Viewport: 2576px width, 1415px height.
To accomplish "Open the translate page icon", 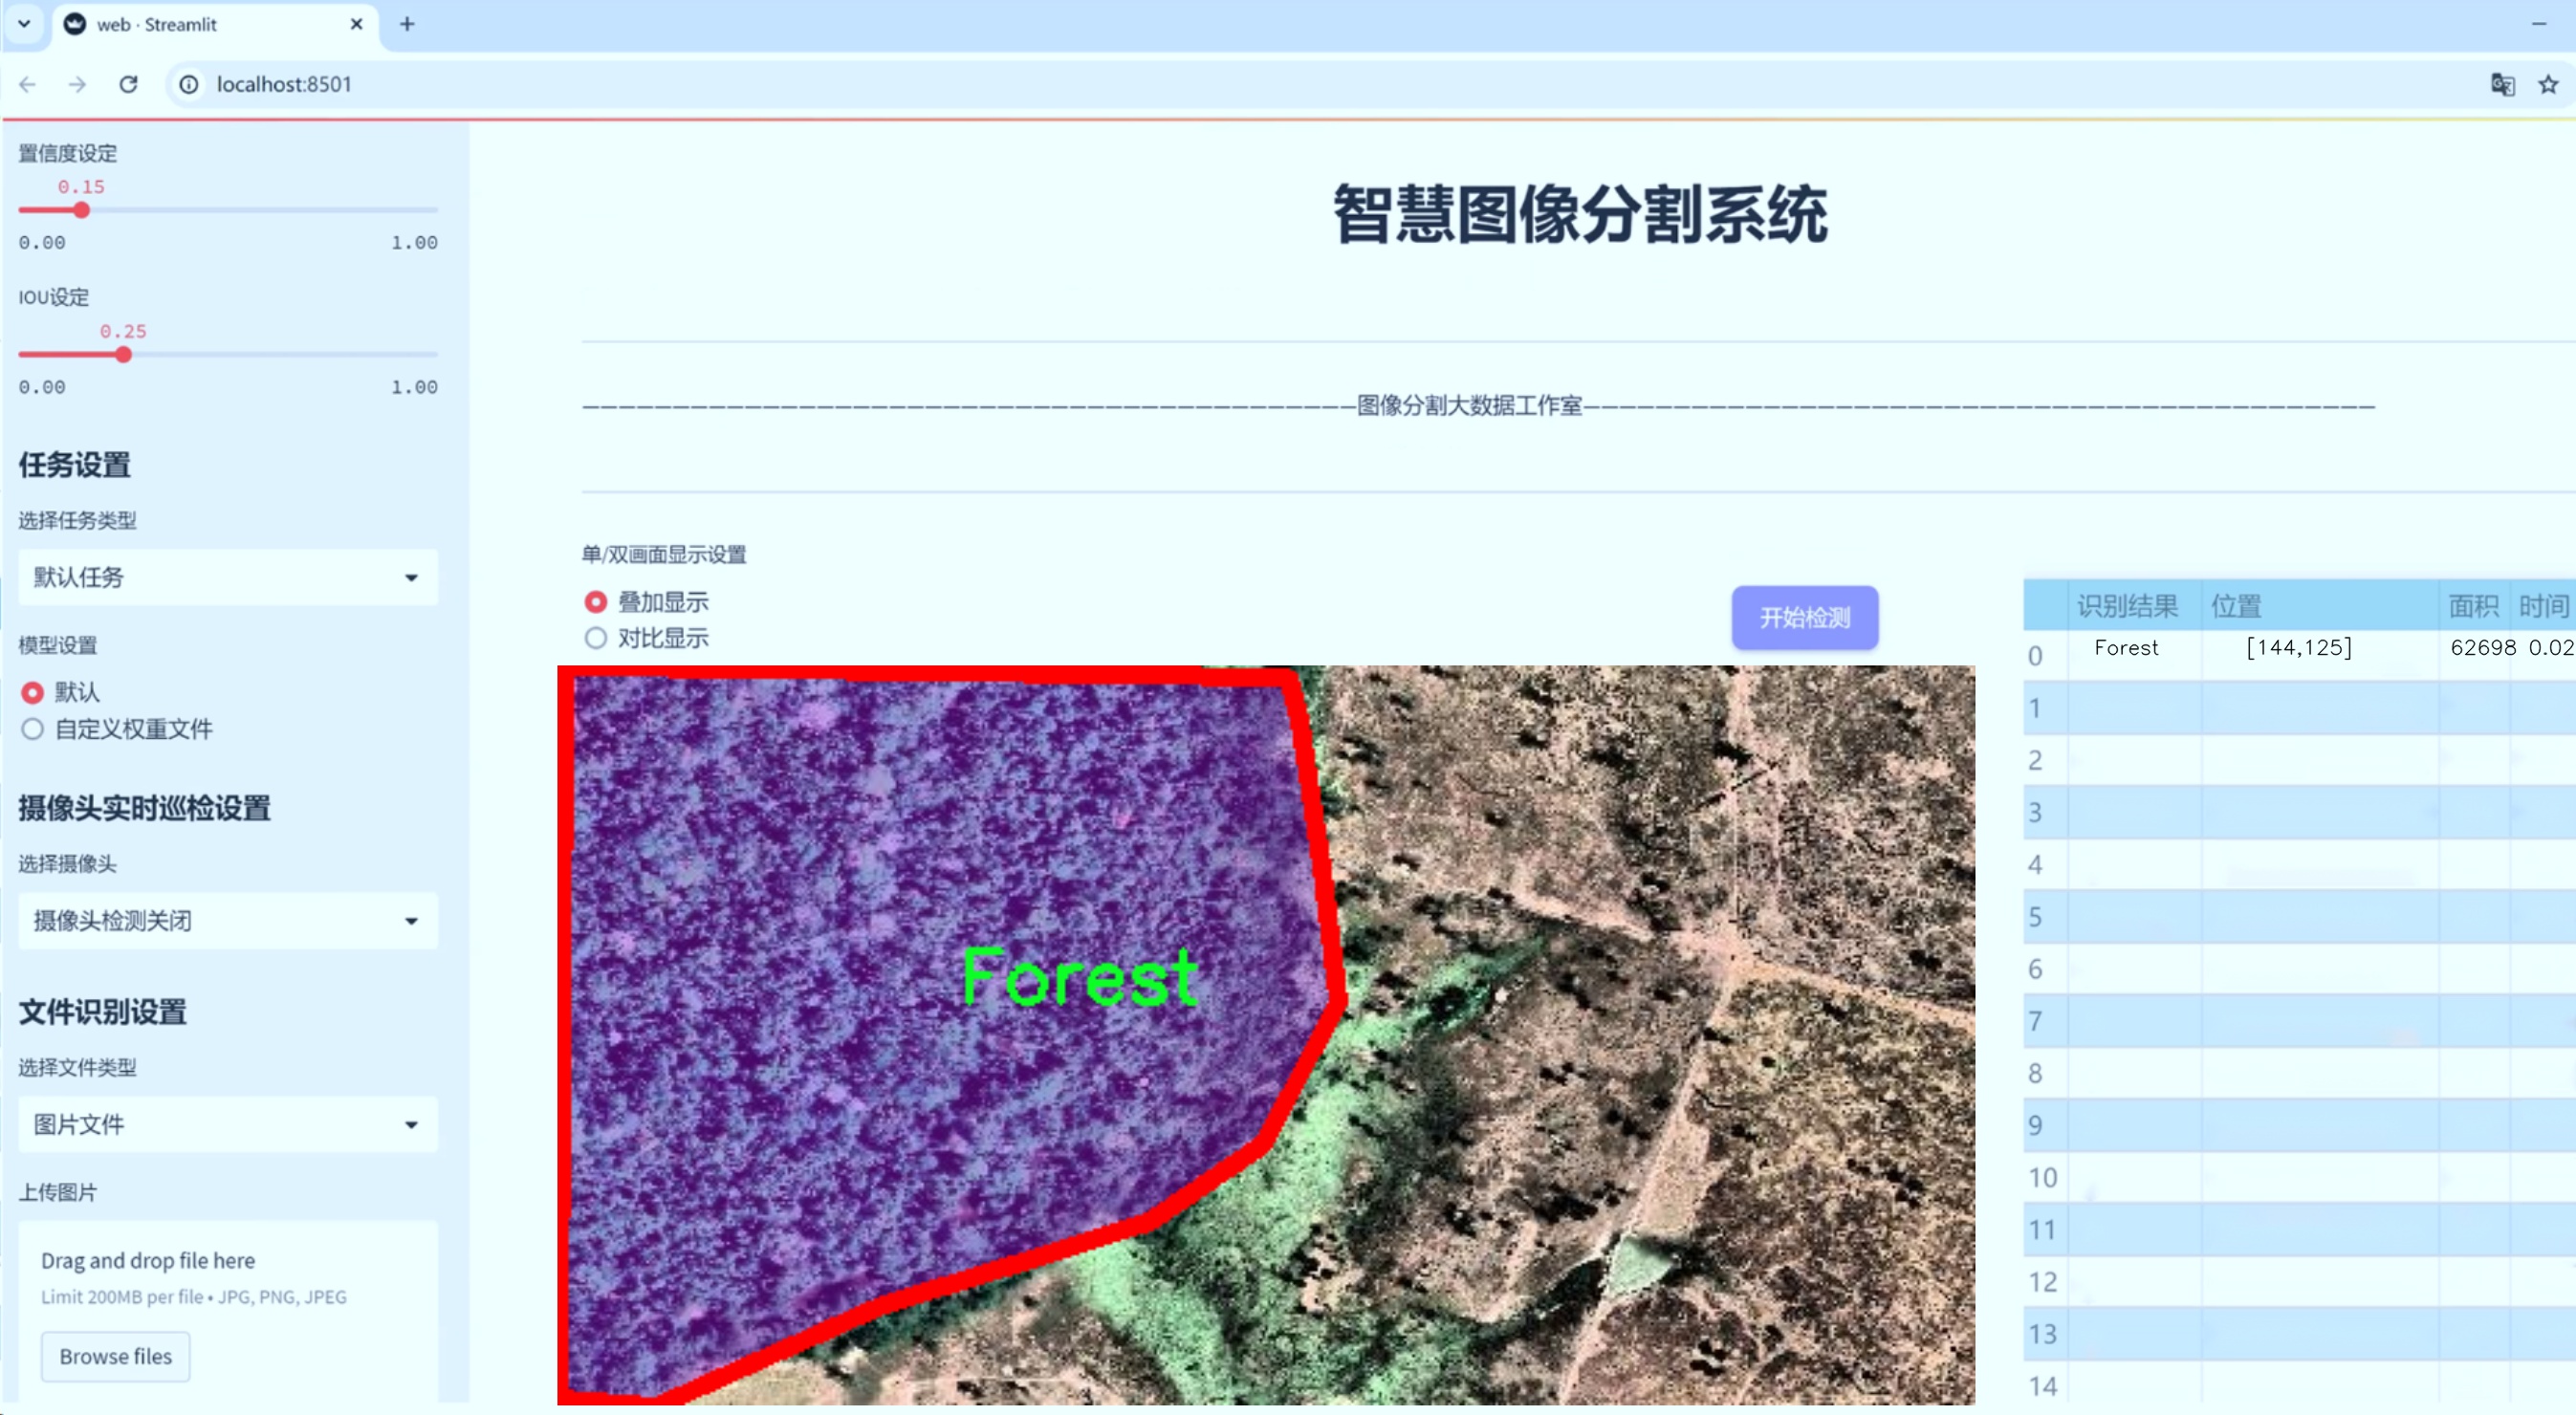I will point(2501,84).
